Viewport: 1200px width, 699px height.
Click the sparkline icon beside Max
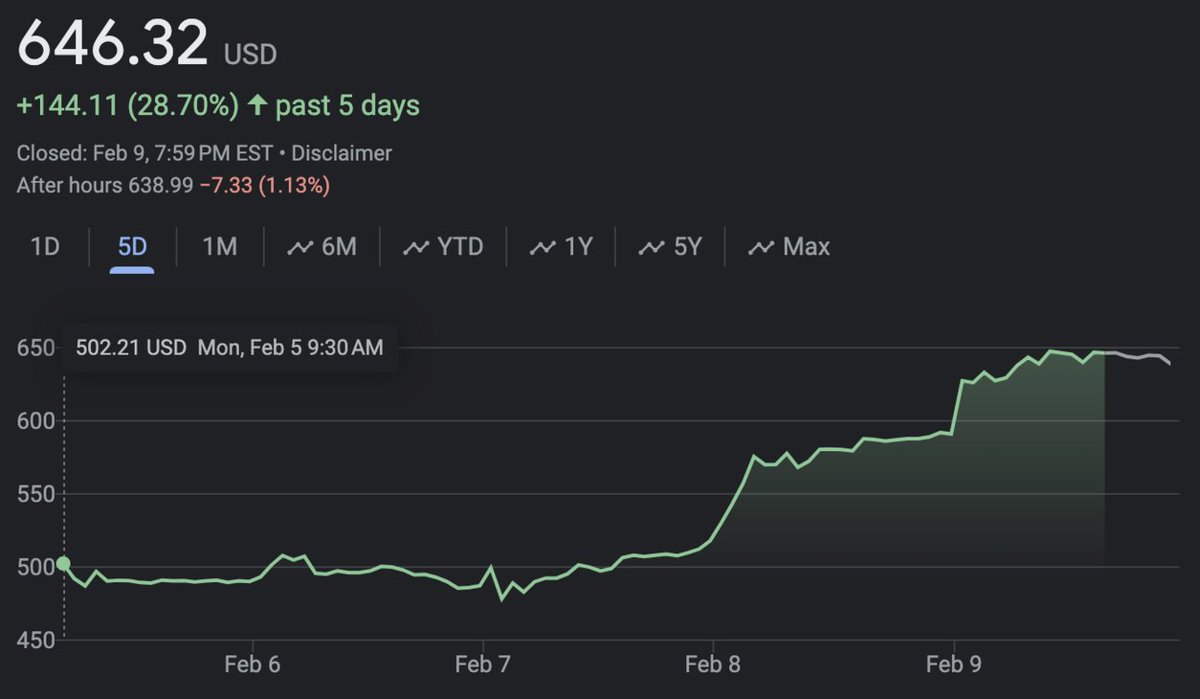pos(762,246)
